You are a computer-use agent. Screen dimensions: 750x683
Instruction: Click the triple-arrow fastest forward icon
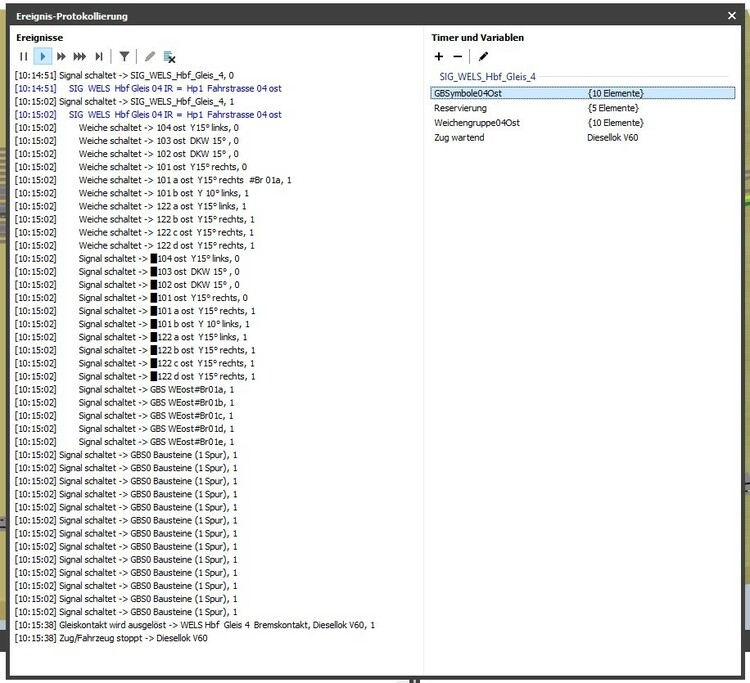pyautogui.click(x=80, y=57)
